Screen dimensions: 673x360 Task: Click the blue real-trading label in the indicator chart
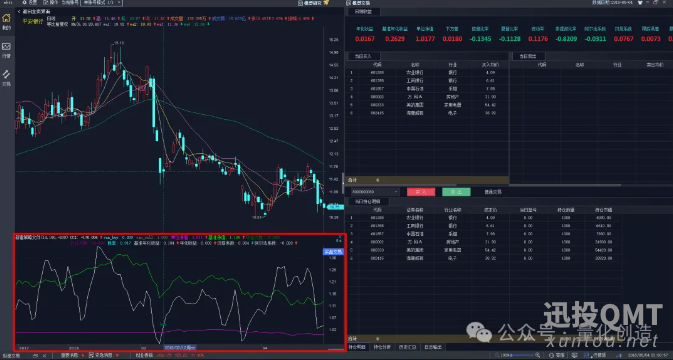(x=333, y=251)
